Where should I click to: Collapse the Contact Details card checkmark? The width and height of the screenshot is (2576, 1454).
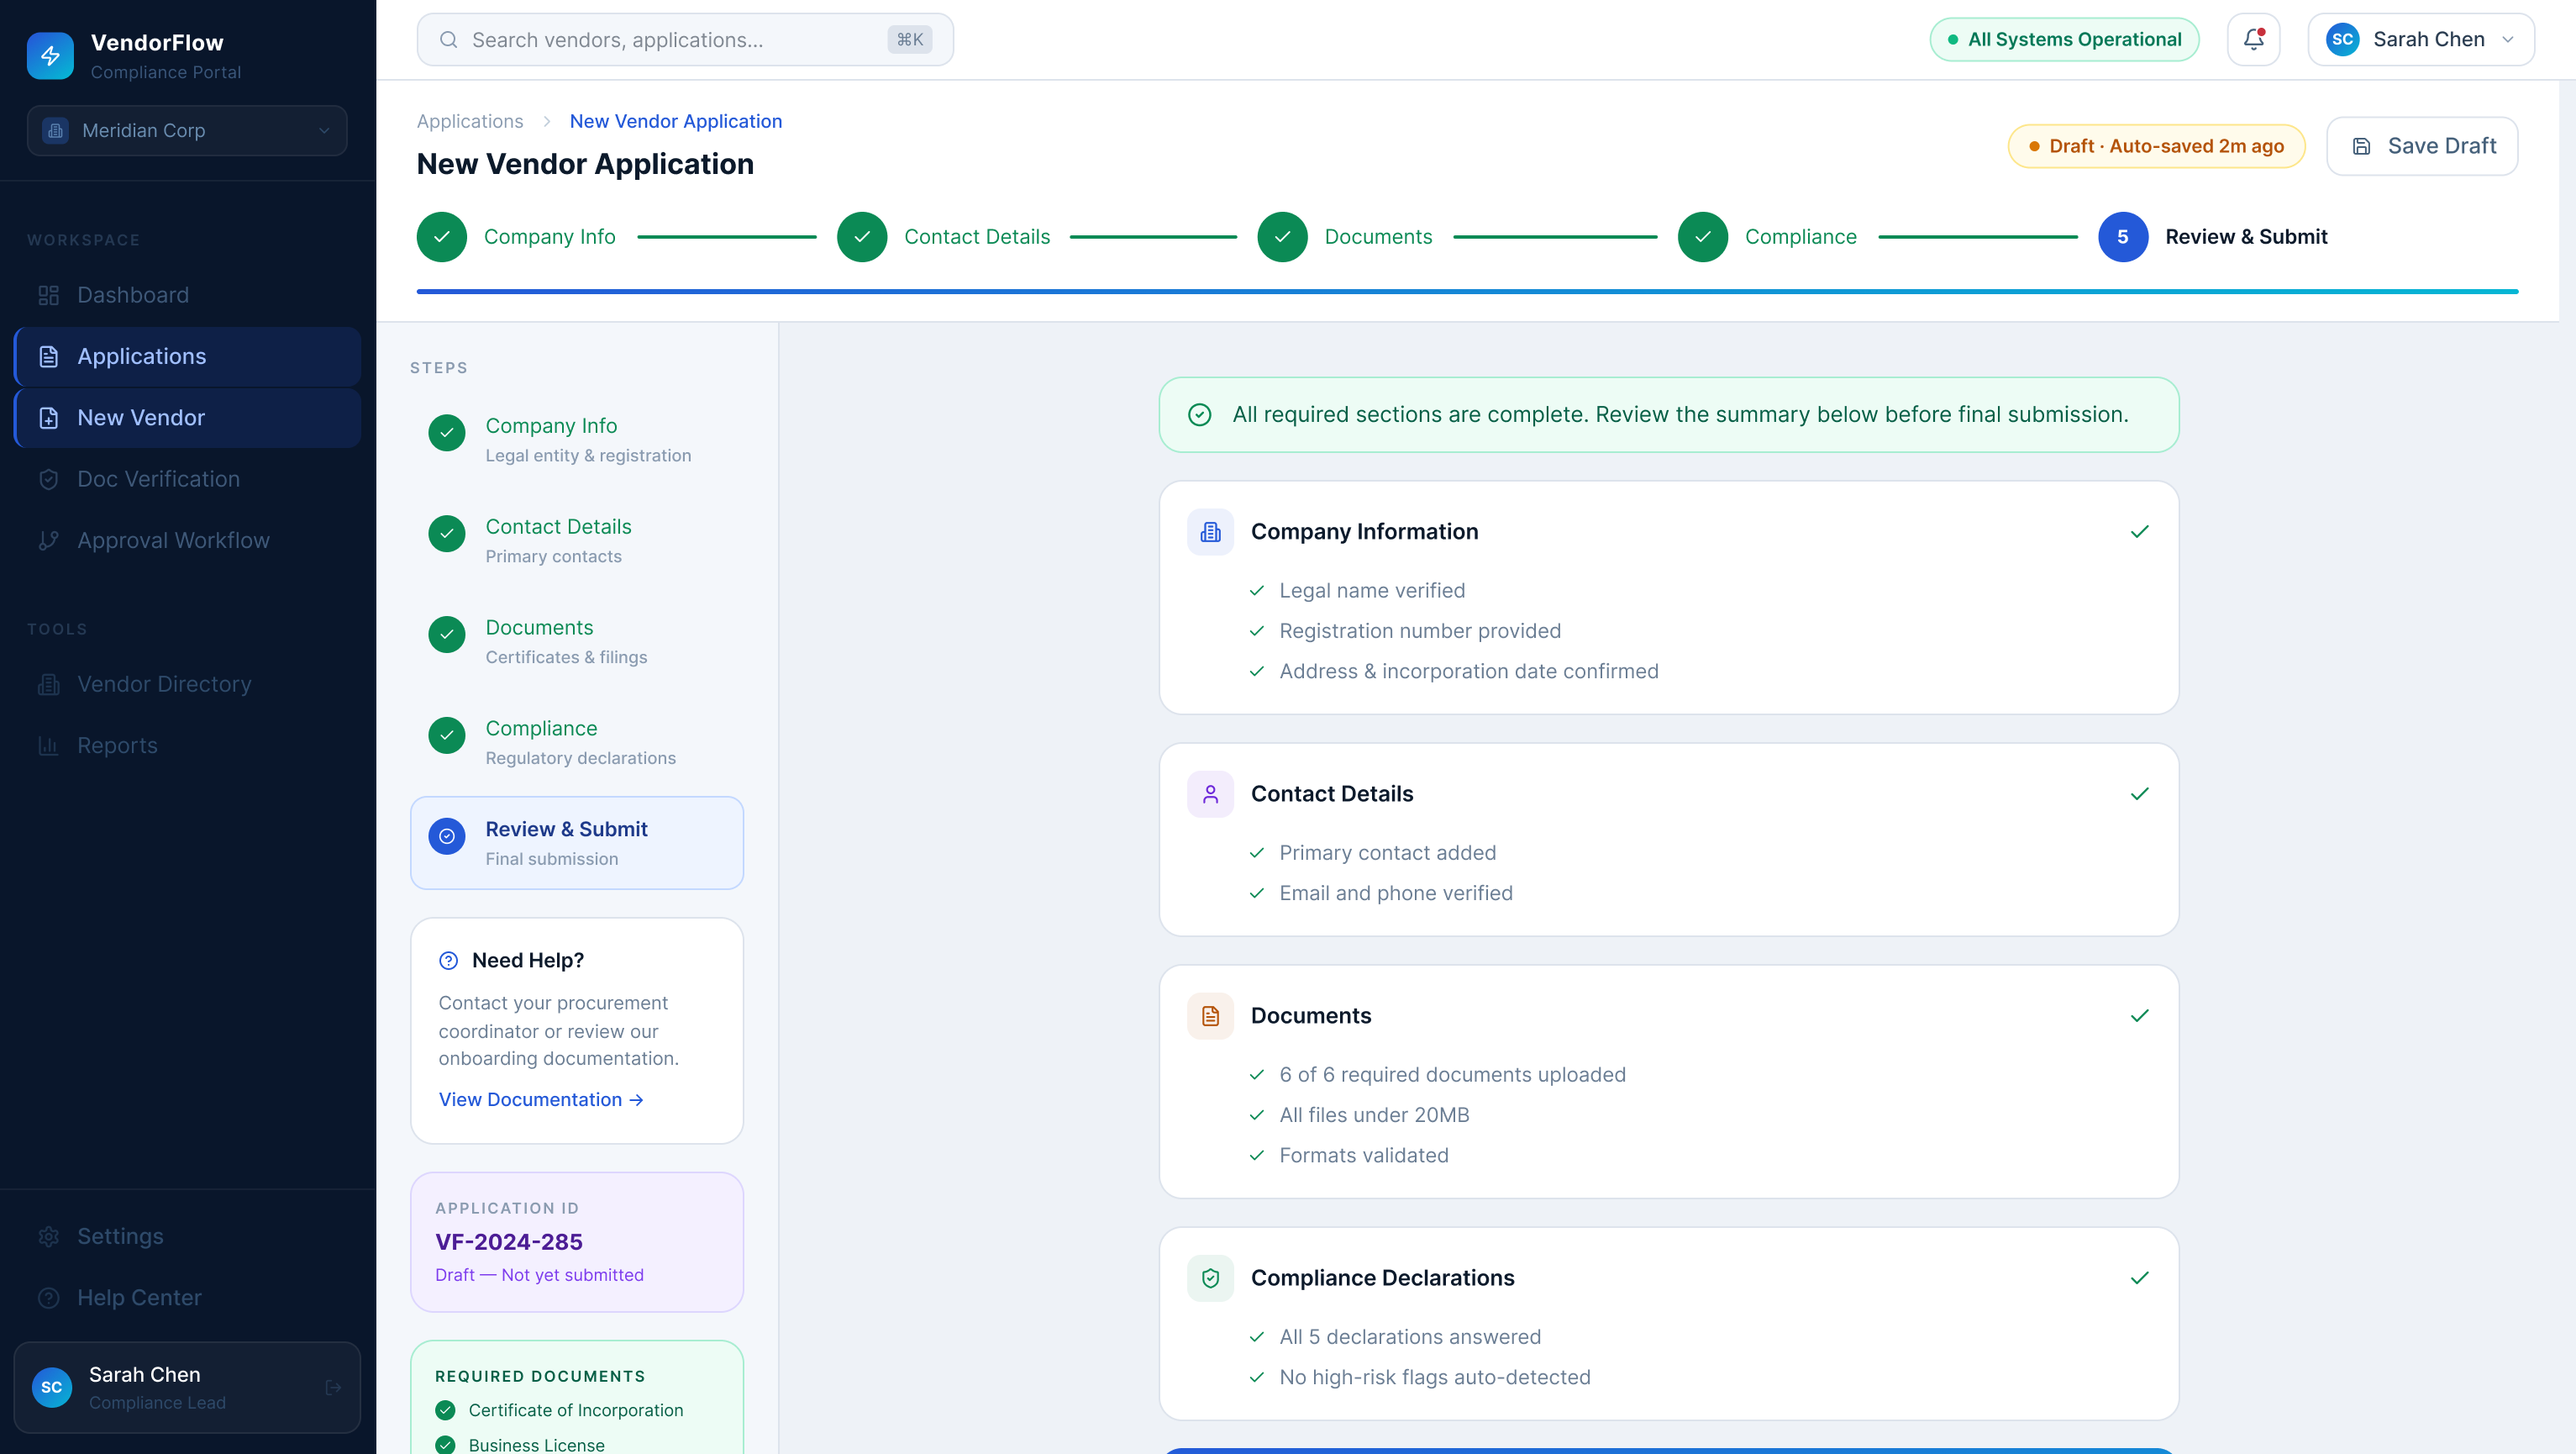coord(2139,793)
